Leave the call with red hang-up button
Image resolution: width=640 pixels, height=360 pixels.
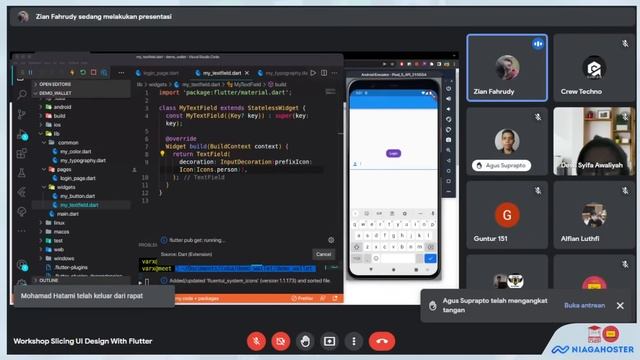382,341
